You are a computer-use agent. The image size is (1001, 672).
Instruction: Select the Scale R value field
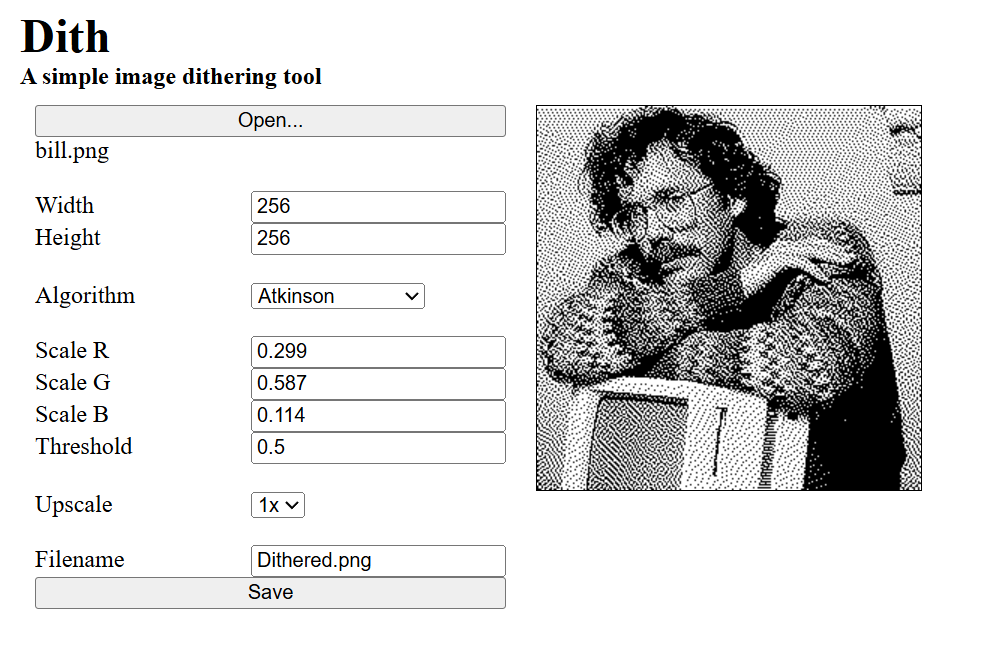click(x=378, y=352)
